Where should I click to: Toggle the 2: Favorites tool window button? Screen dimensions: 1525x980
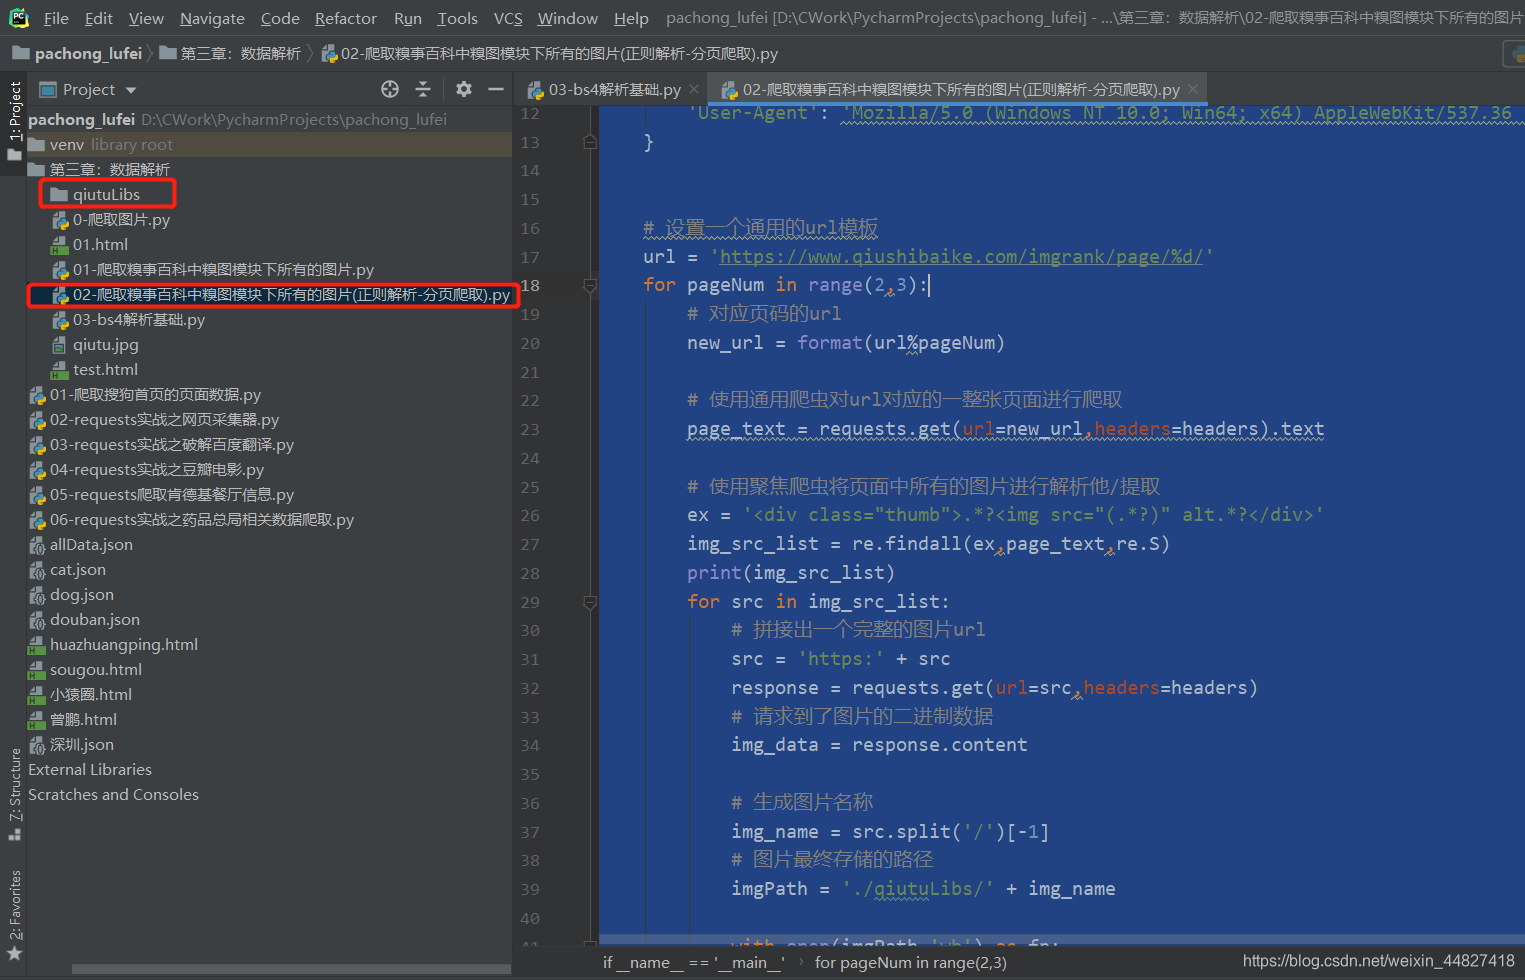pyautogui.click(x=14, y=915)
